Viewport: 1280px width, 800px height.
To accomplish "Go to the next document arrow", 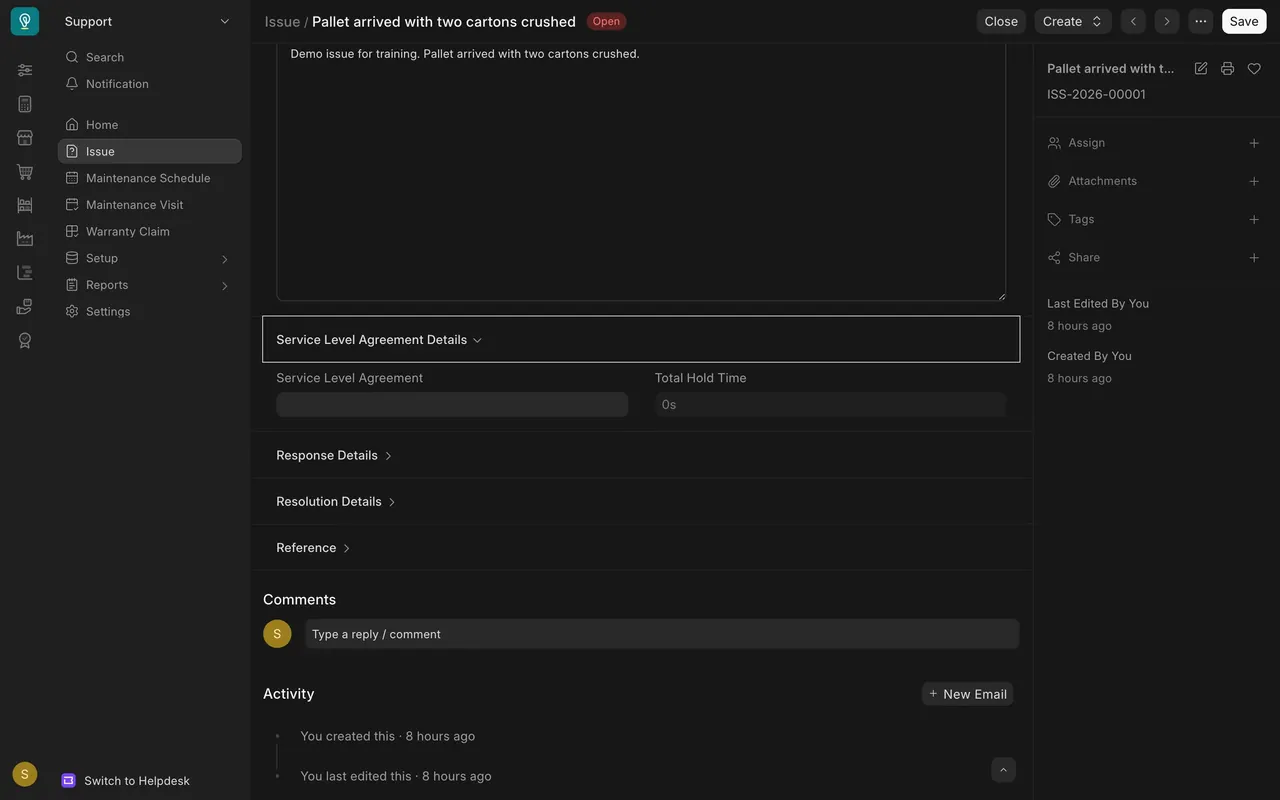I will click(1167, 21).
